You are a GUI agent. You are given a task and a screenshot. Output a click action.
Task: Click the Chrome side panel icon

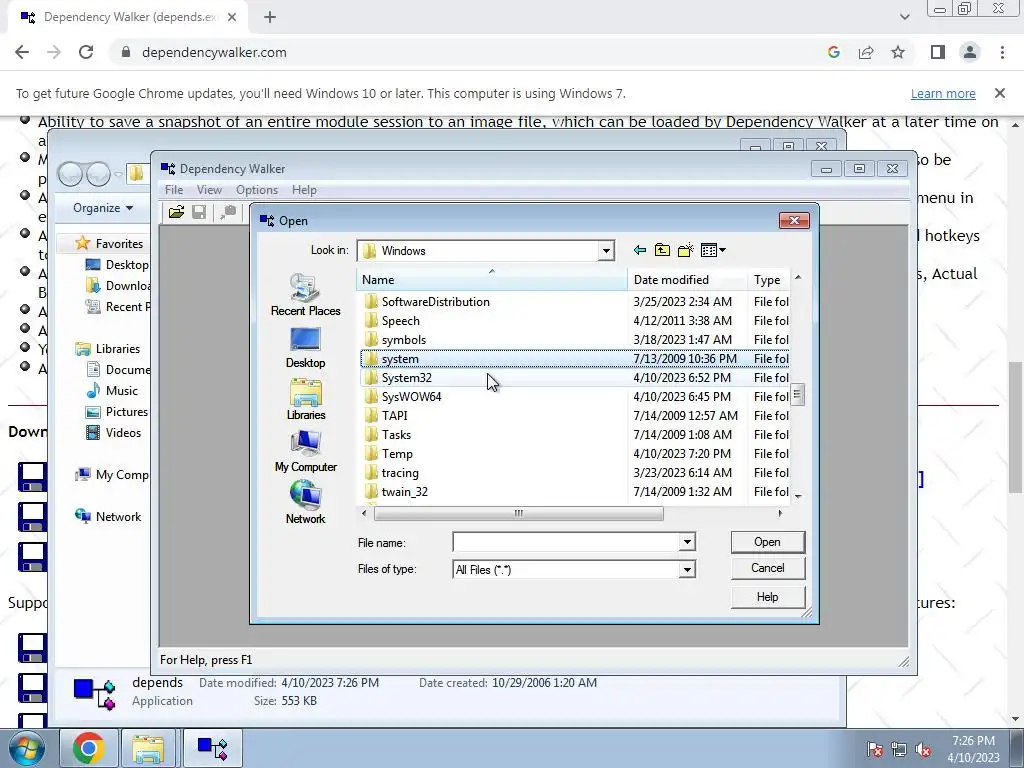[x=938, y=52]
